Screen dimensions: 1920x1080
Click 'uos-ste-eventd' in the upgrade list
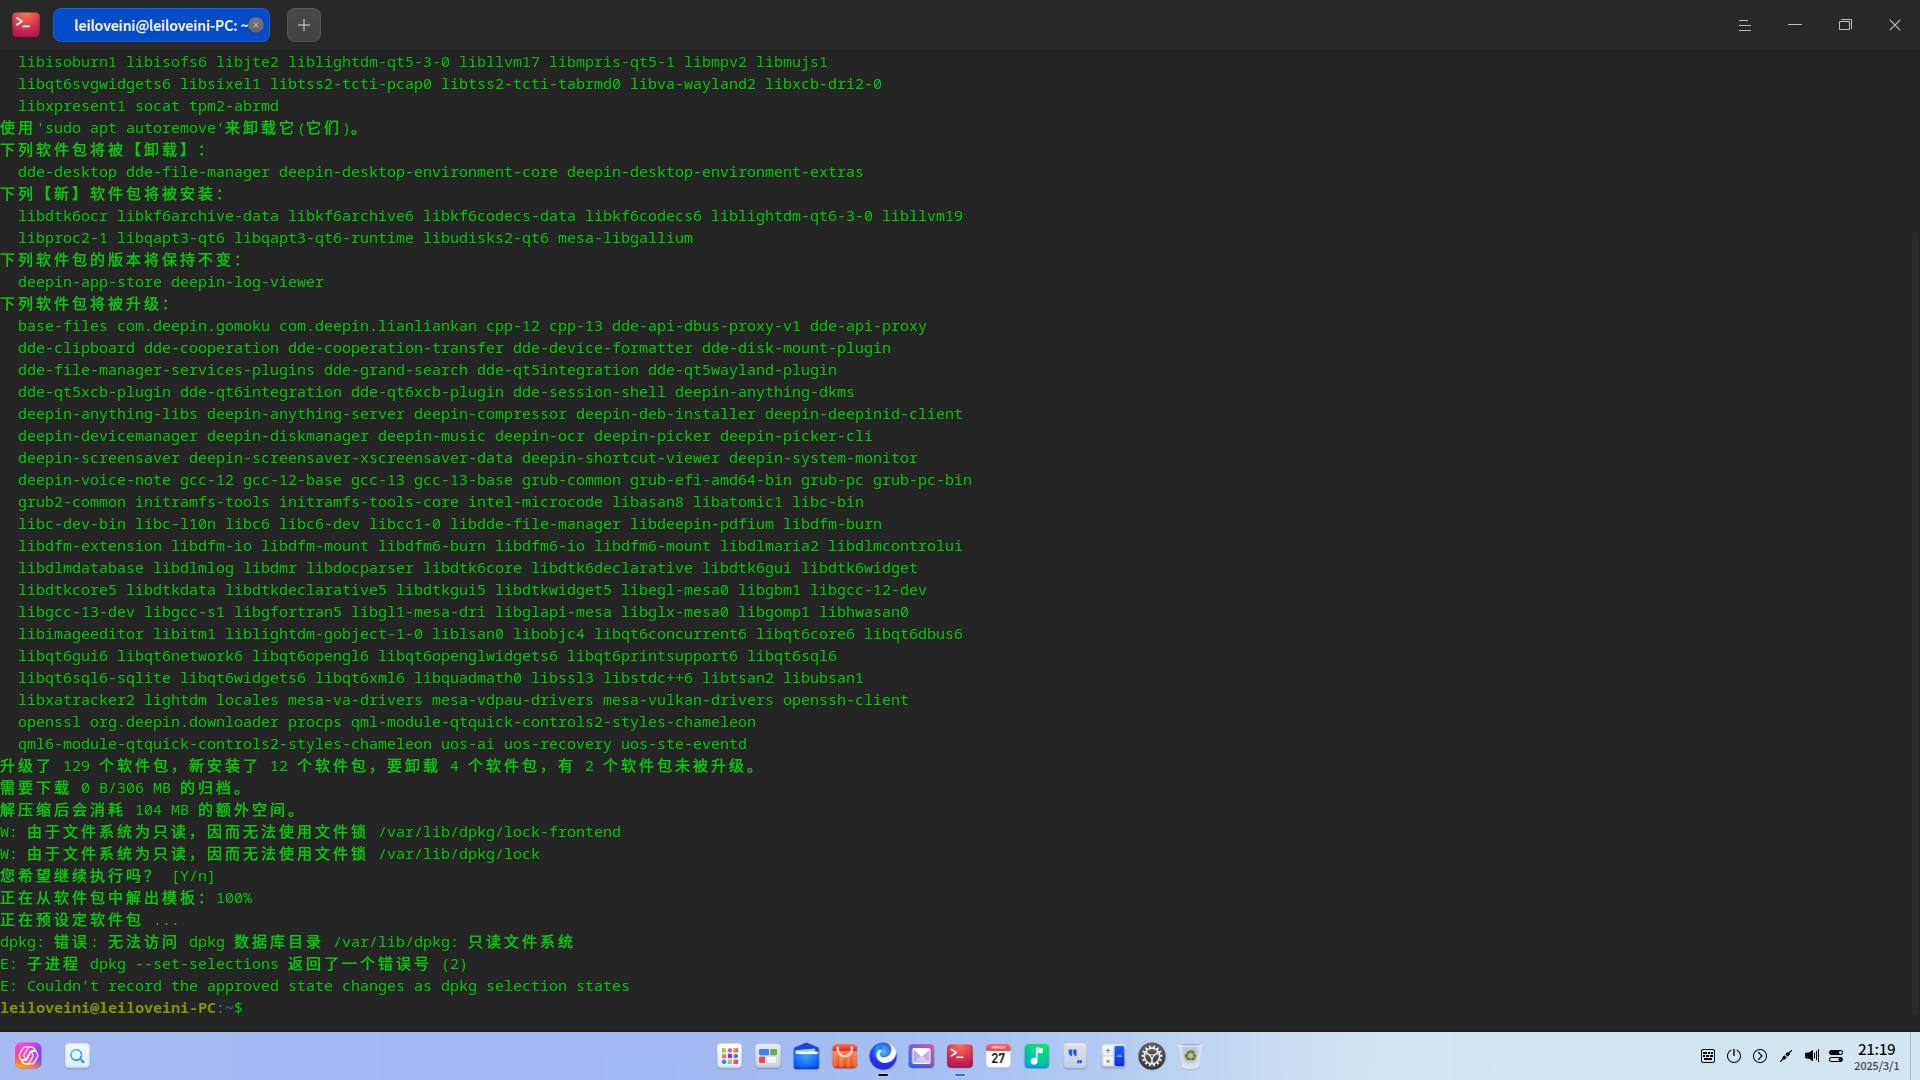click(684, 744)
